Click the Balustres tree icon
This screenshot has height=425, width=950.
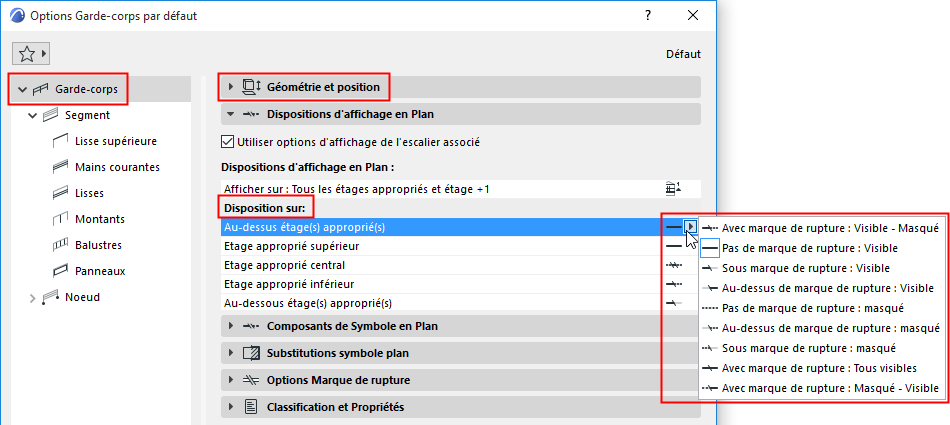(58, 245)
